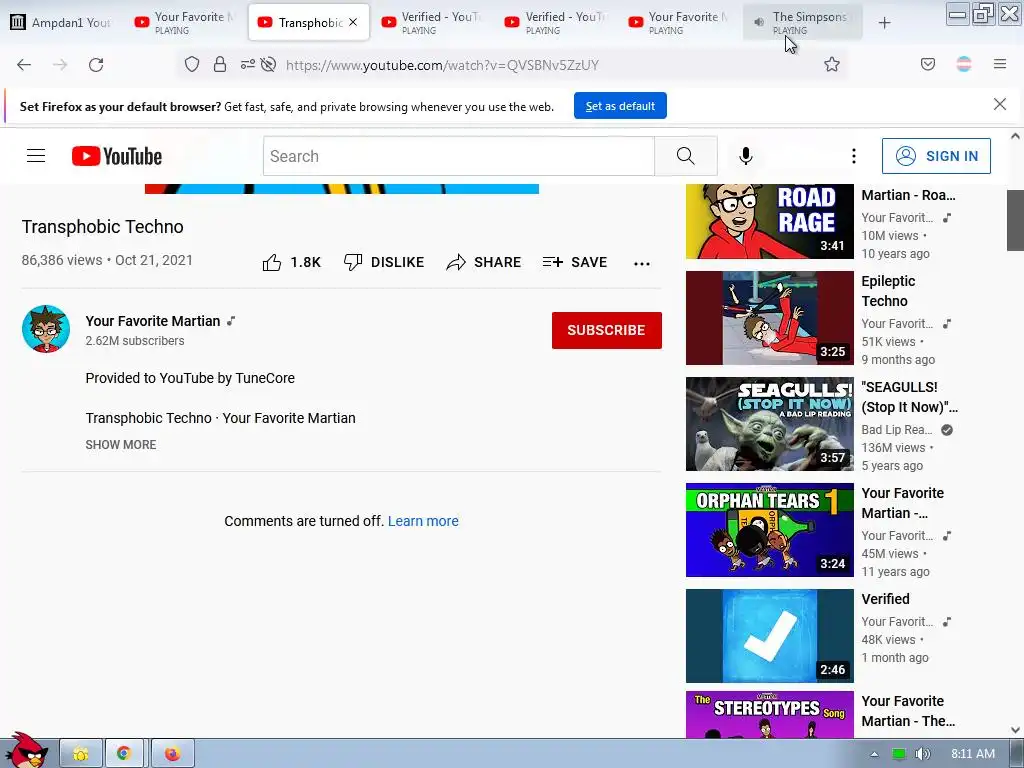Open Verified video thumbnail

[x=769, y=635]
